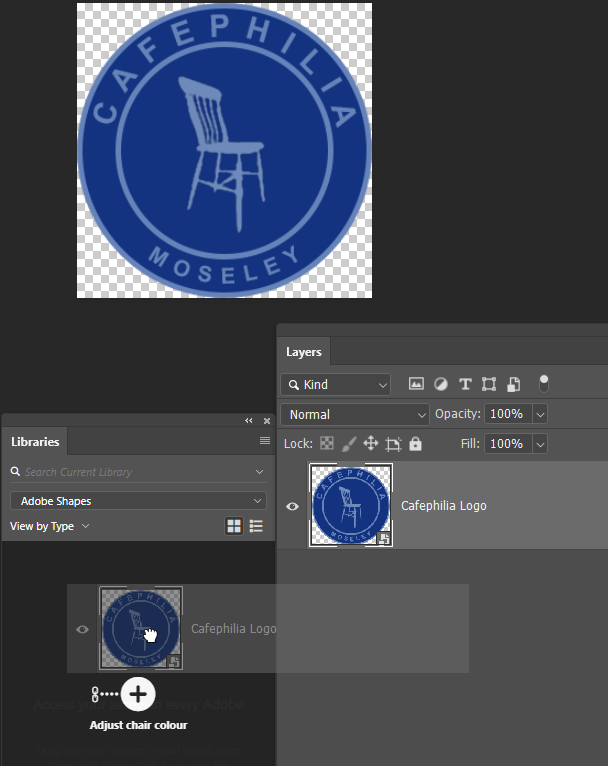The image size is (608, 766).
Task: Click the Libraries search magnifier icon
Action: tap(16, 471)
